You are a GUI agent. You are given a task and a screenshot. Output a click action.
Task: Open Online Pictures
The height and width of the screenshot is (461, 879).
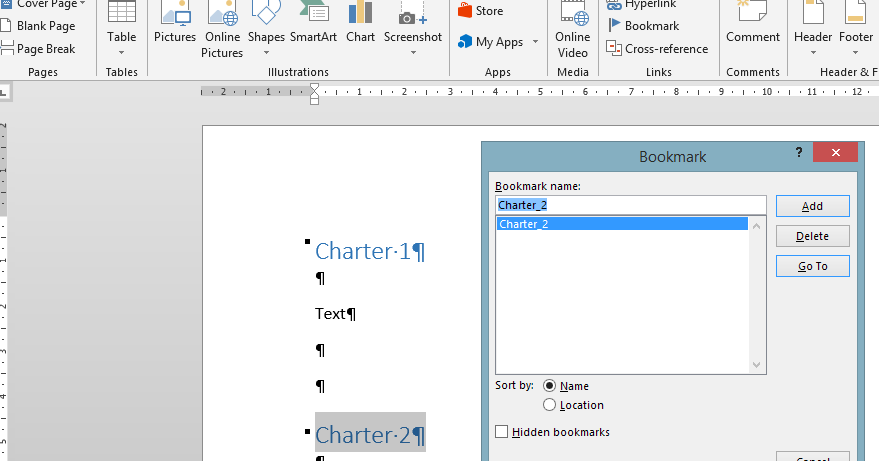pos(223,29)
